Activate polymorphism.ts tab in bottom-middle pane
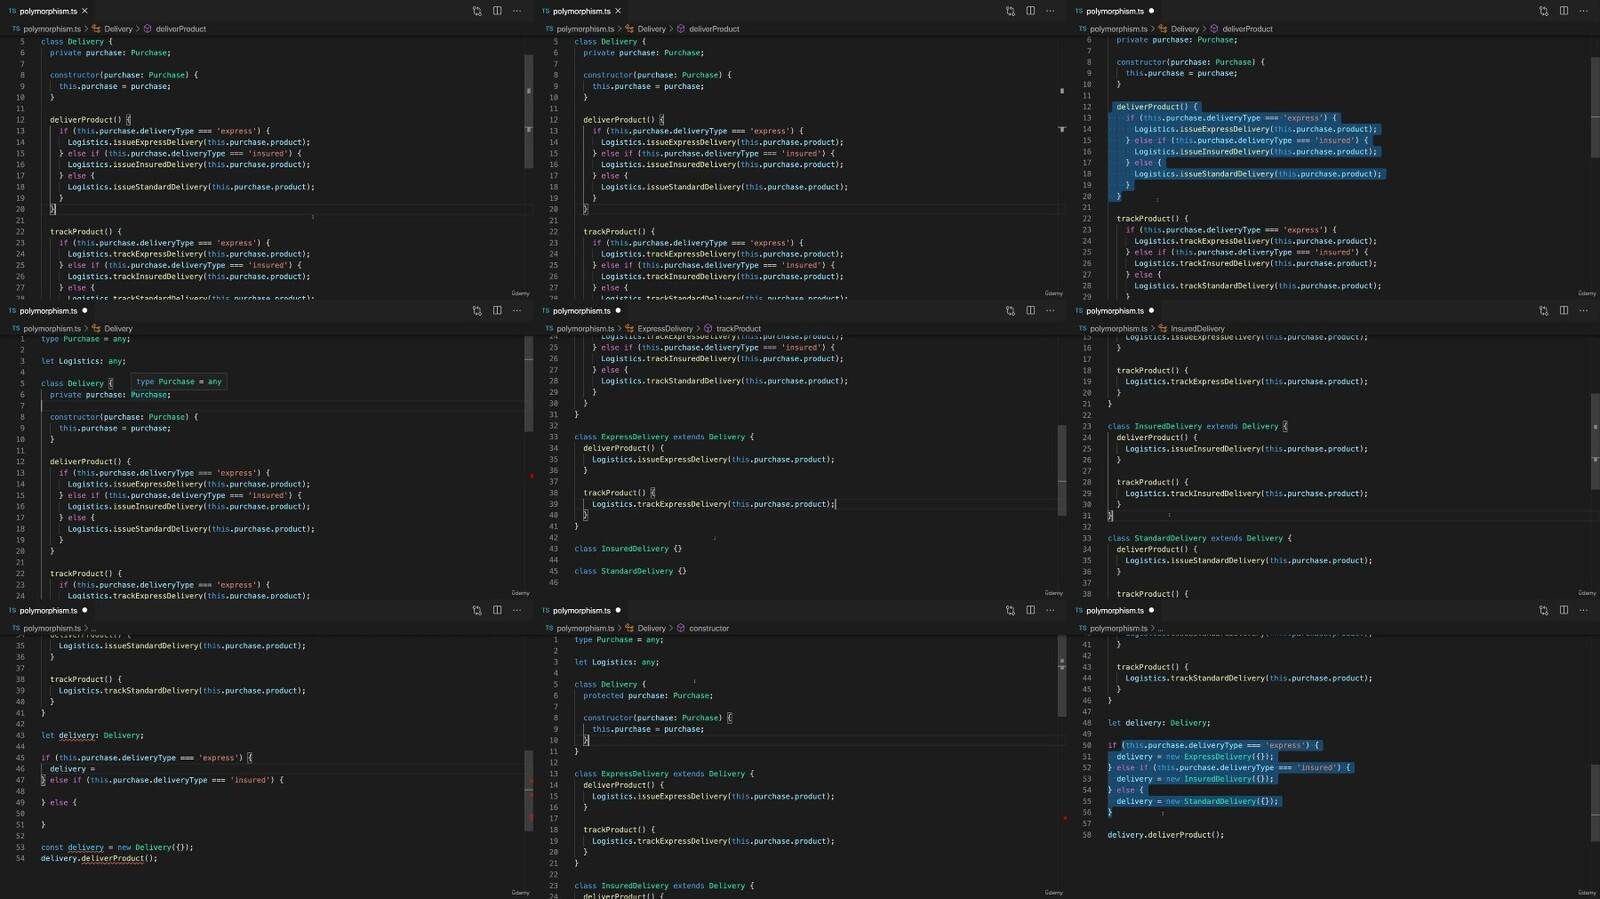The image size is (1600, 899). [581, 610]
